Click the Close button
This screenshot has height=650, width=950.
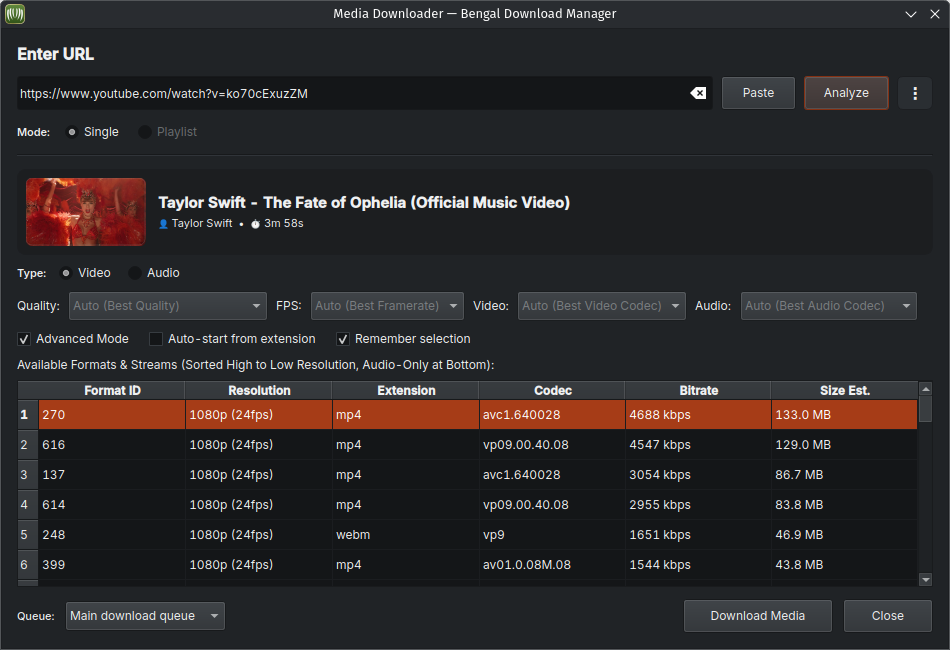[x=888, y=616]
